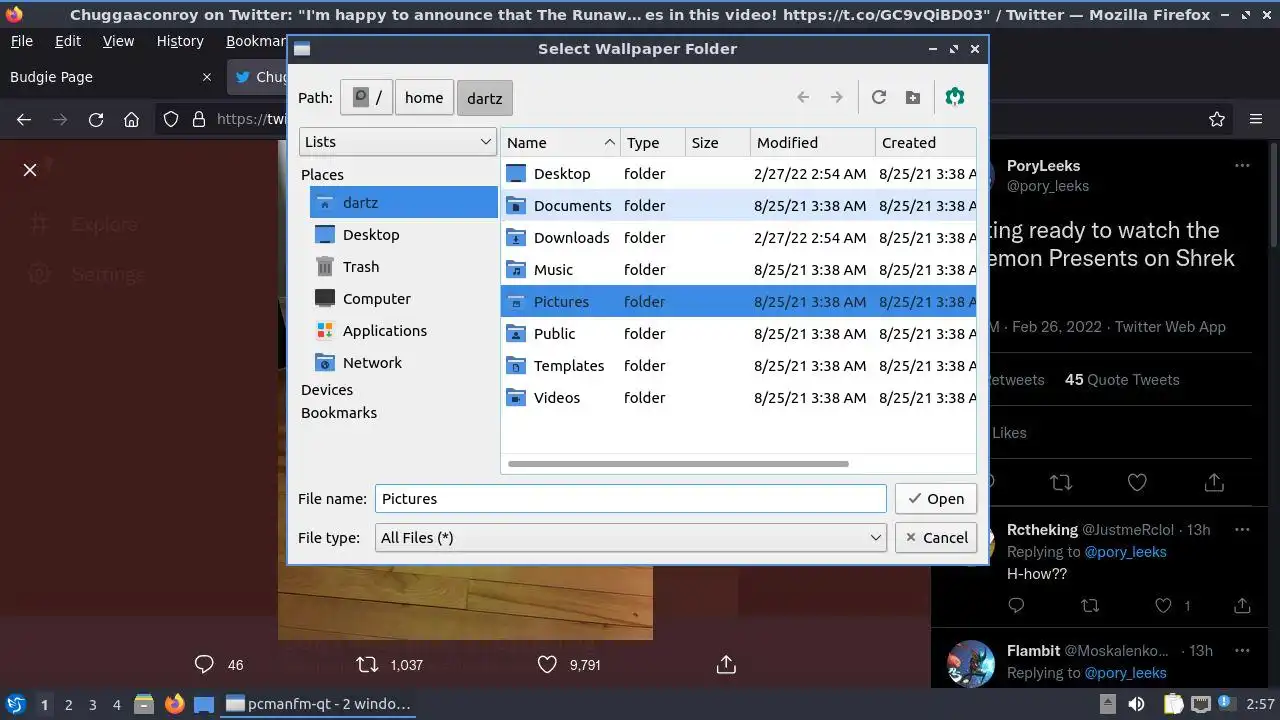Click the @pory_leeks link under Rctheking
The height and width of the screenshot is (720, 1280).
[x=1126, y=552]
